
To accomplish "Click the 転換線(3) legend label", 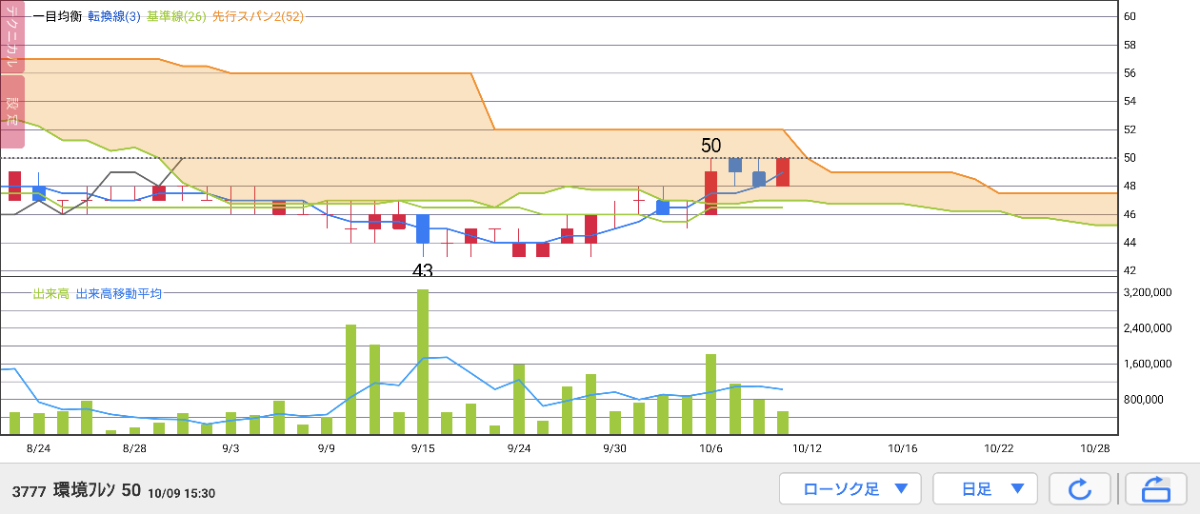I will pos(114,17).
